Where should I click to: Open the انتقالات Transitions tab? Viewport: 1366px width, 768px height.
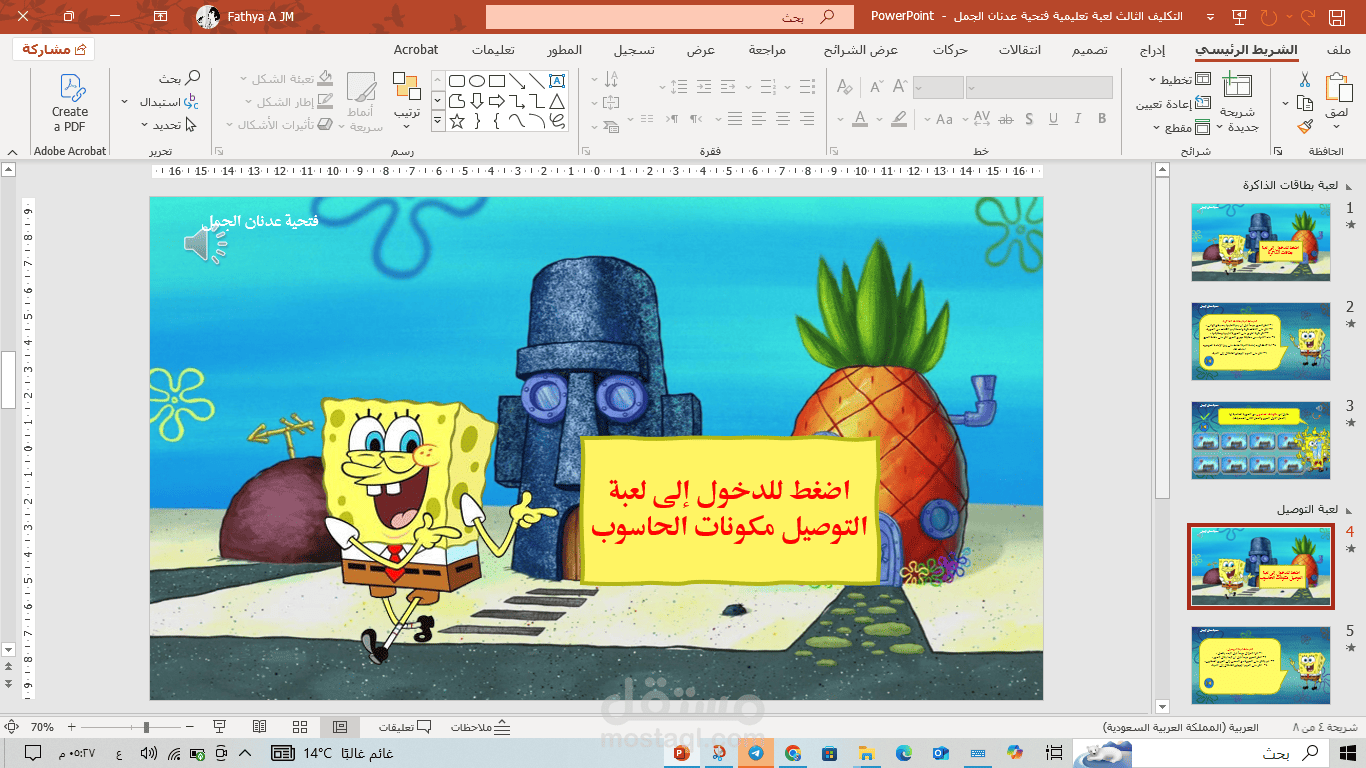tap(1021, 50)
